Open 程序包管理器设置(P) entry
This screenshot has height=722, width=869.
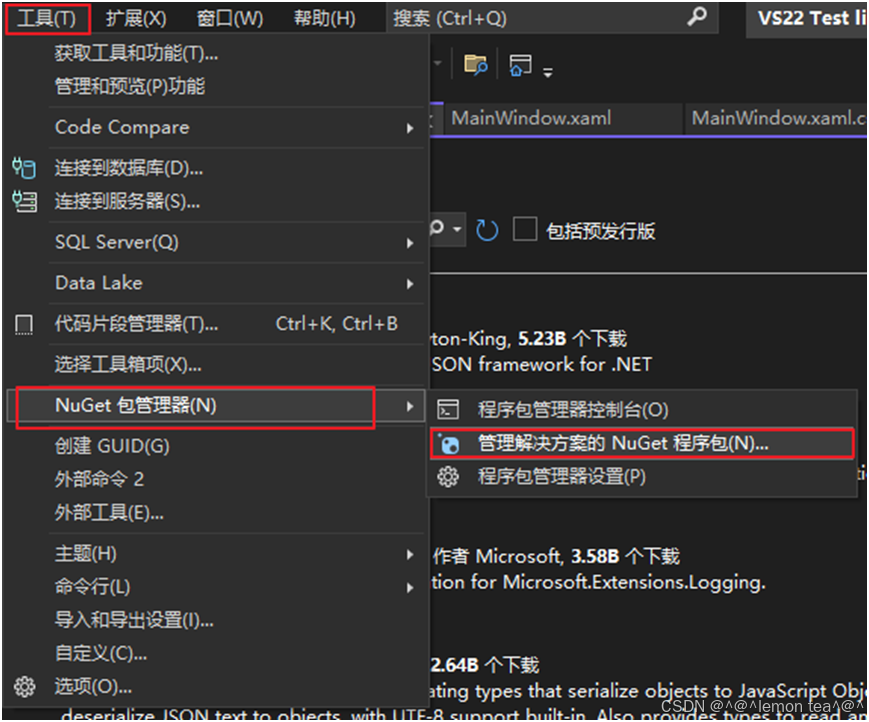[x=642, y=477]
